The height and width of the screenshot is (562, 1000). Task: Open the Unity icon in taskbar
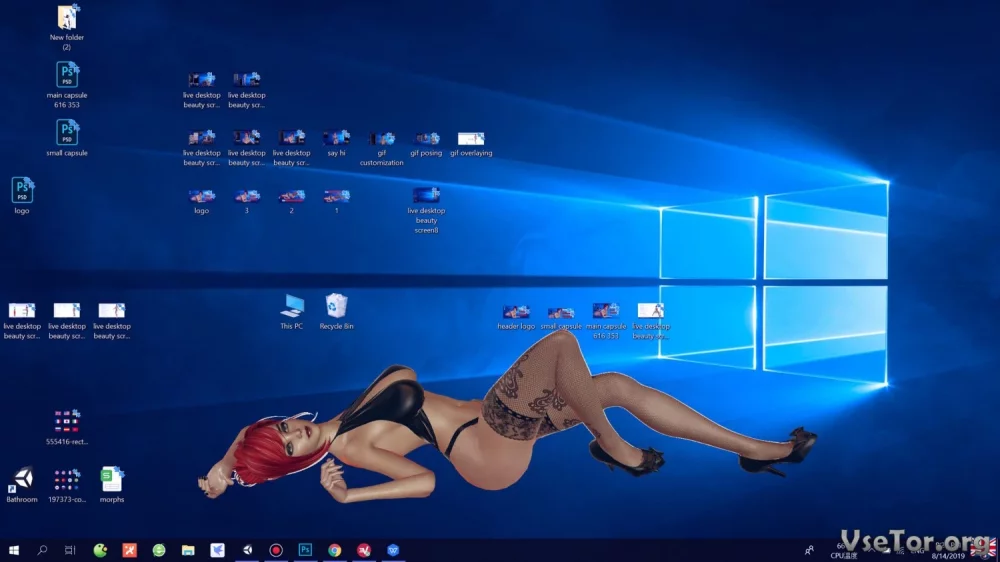coord(247,550)
